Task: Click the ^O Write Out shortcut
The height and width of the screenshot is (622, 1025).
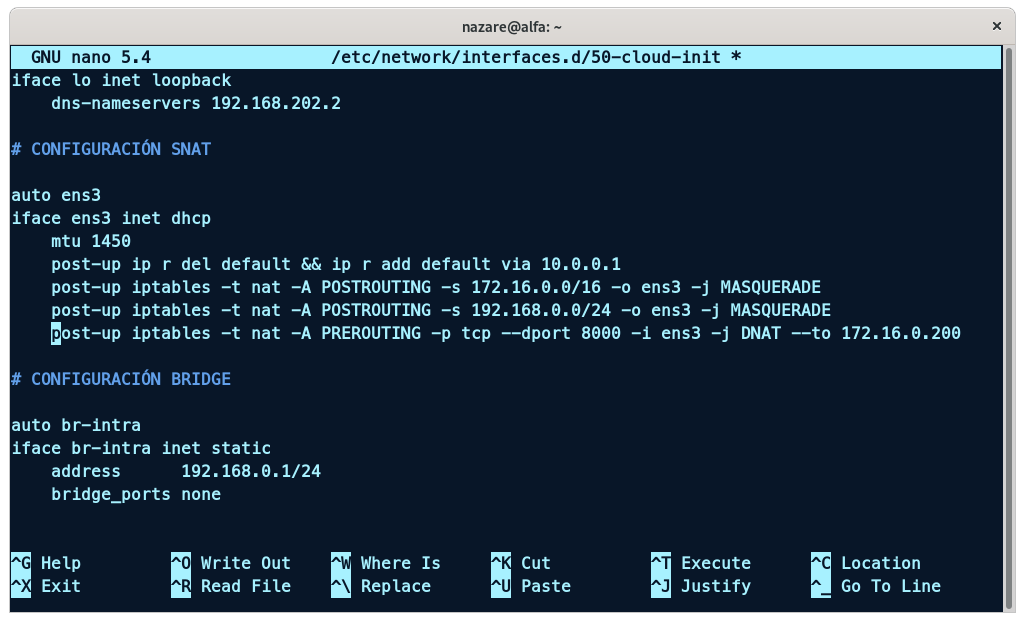Action: (230, 563)
